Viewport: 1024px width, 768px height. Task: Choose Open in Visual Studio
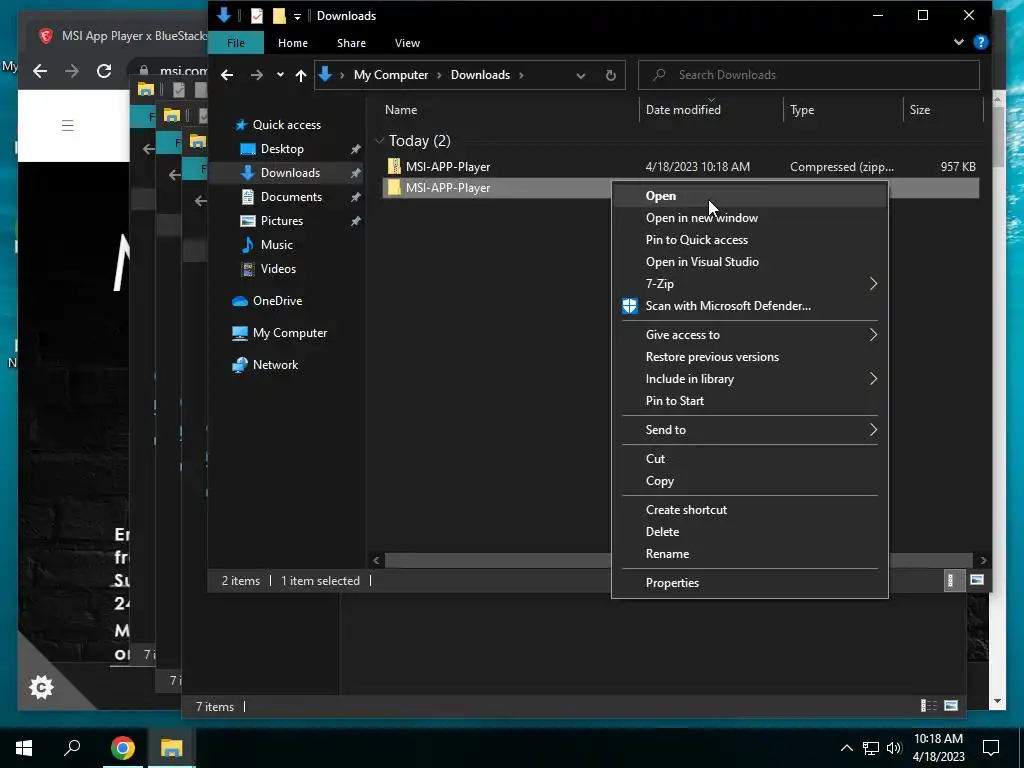click(x=750, y=262)
